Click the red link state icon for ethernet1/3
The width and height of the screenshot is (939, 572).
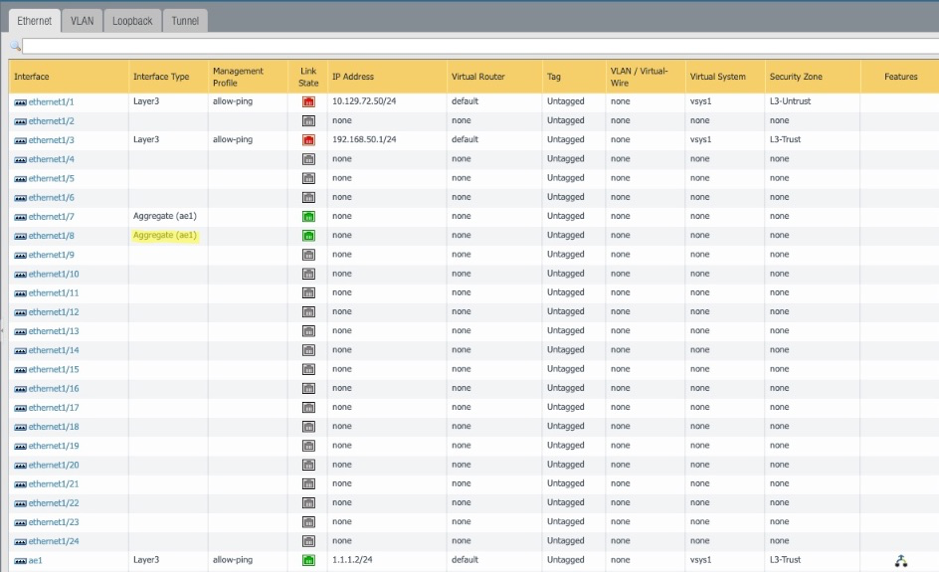pos(308,140)
